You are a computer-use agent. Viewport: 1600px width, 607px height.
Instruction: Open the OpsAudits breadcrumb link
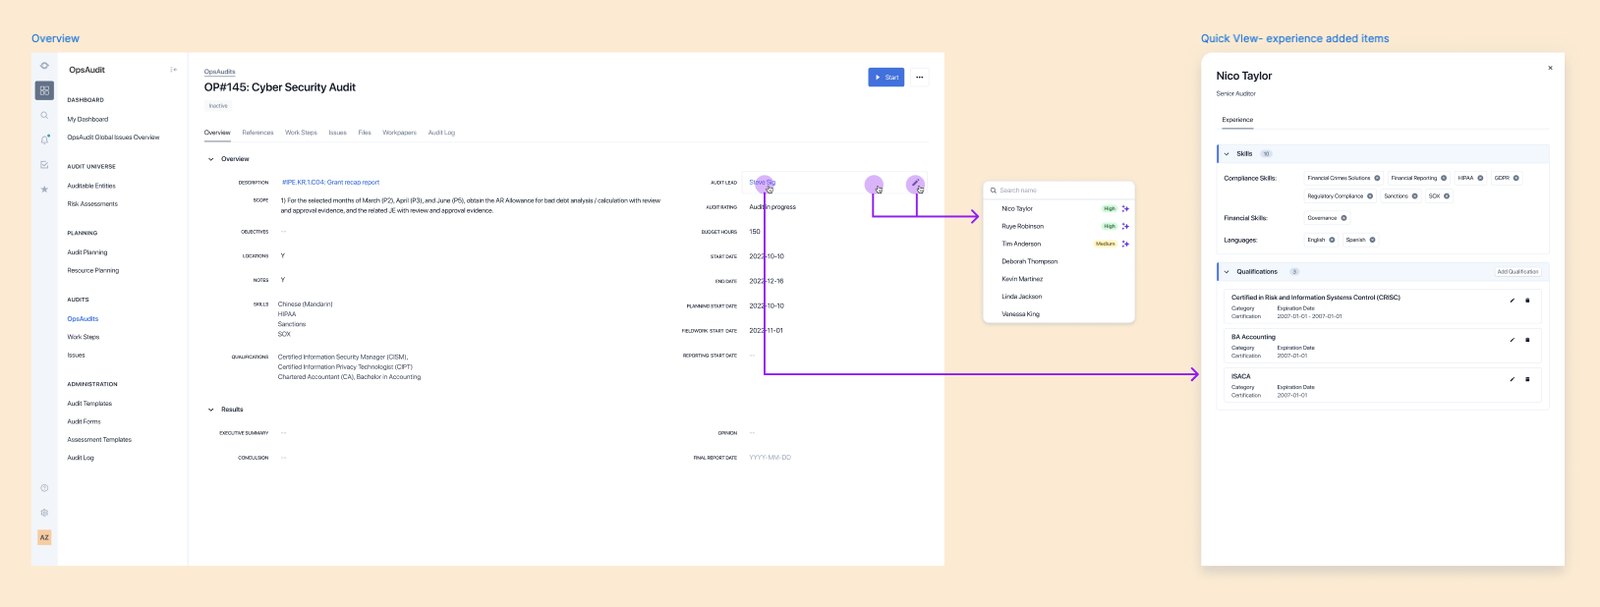pyautogui.click(x=220, y=72)
